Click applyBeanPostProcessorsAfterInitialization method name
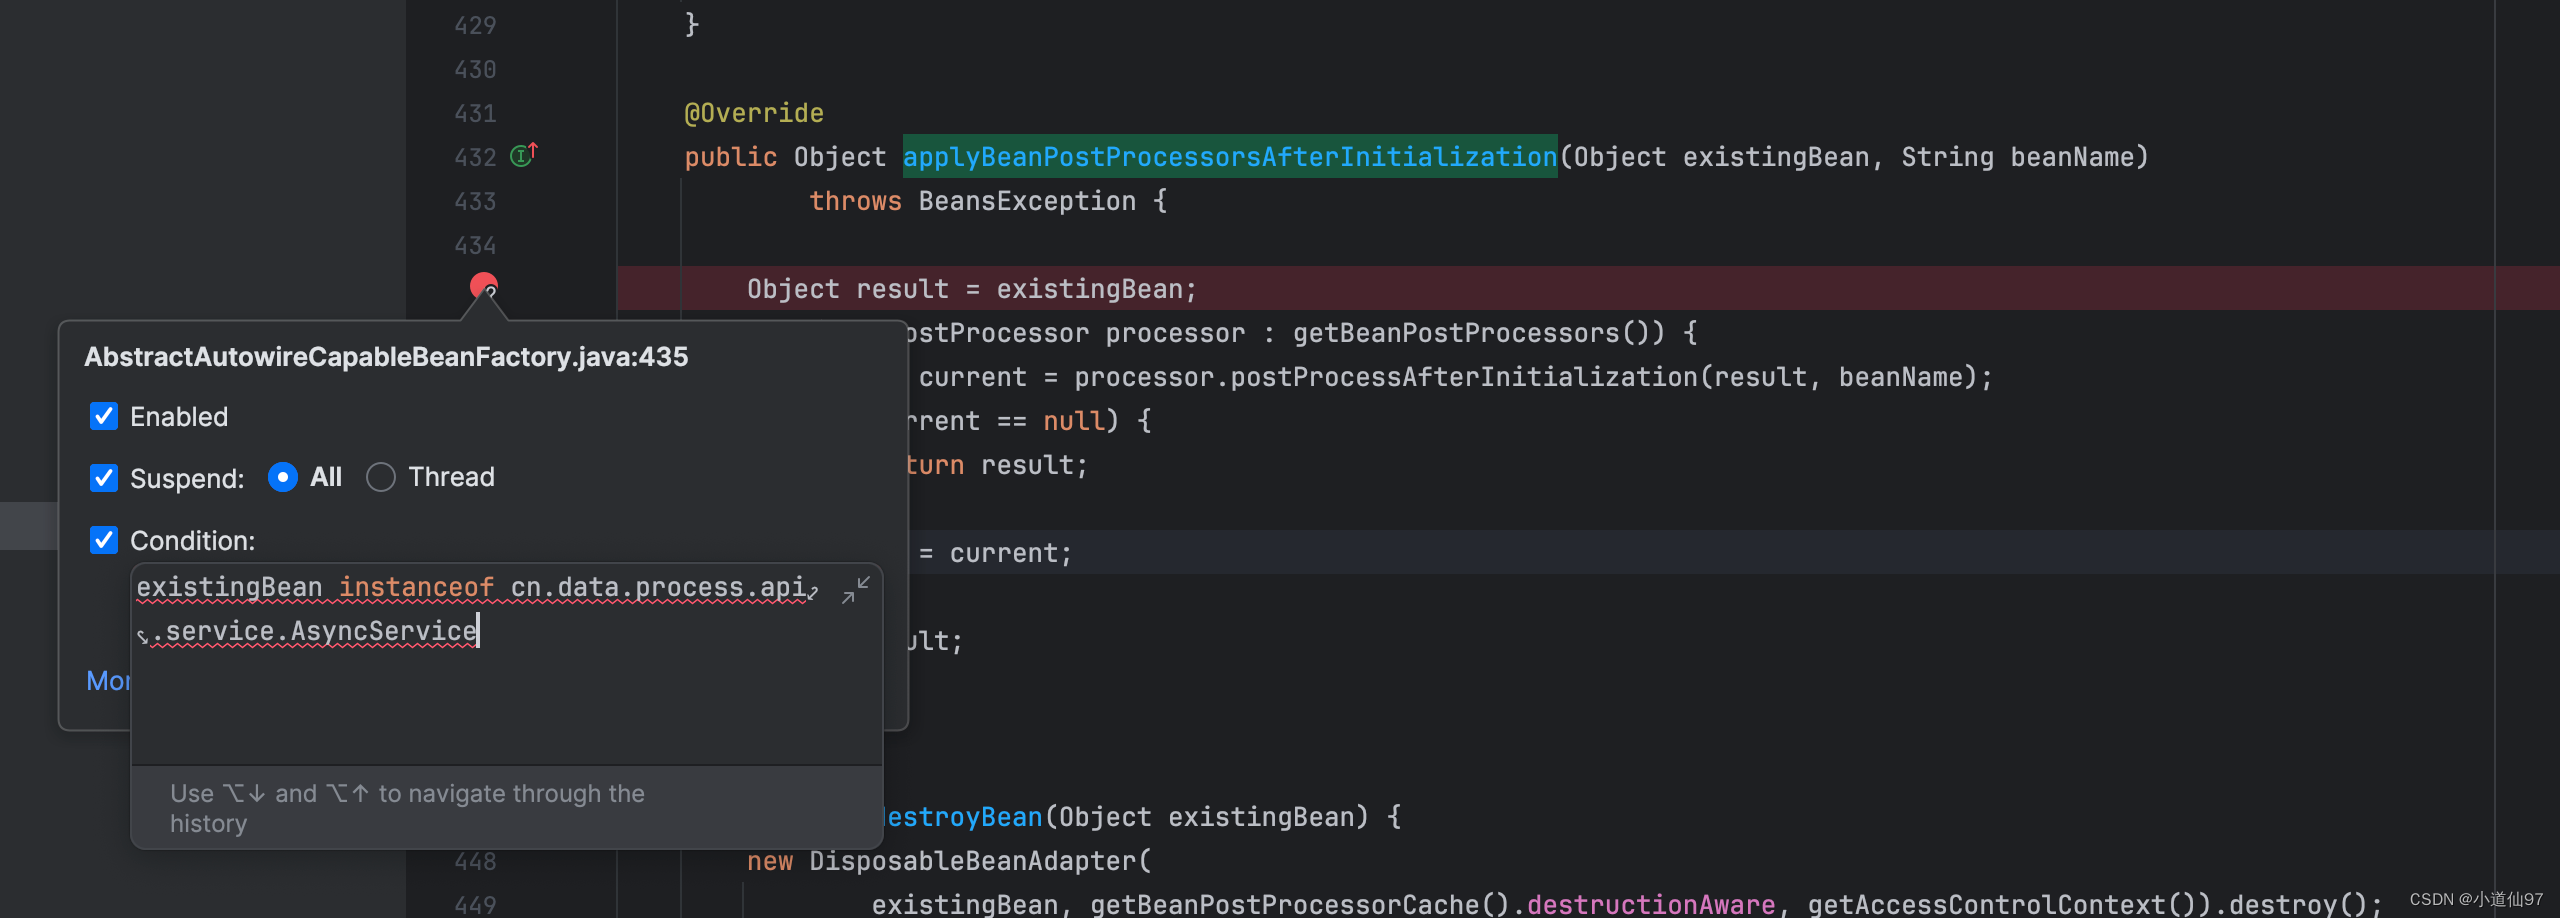The height and width of the screenshot is (918, 2560). (x=1230, y=157)
